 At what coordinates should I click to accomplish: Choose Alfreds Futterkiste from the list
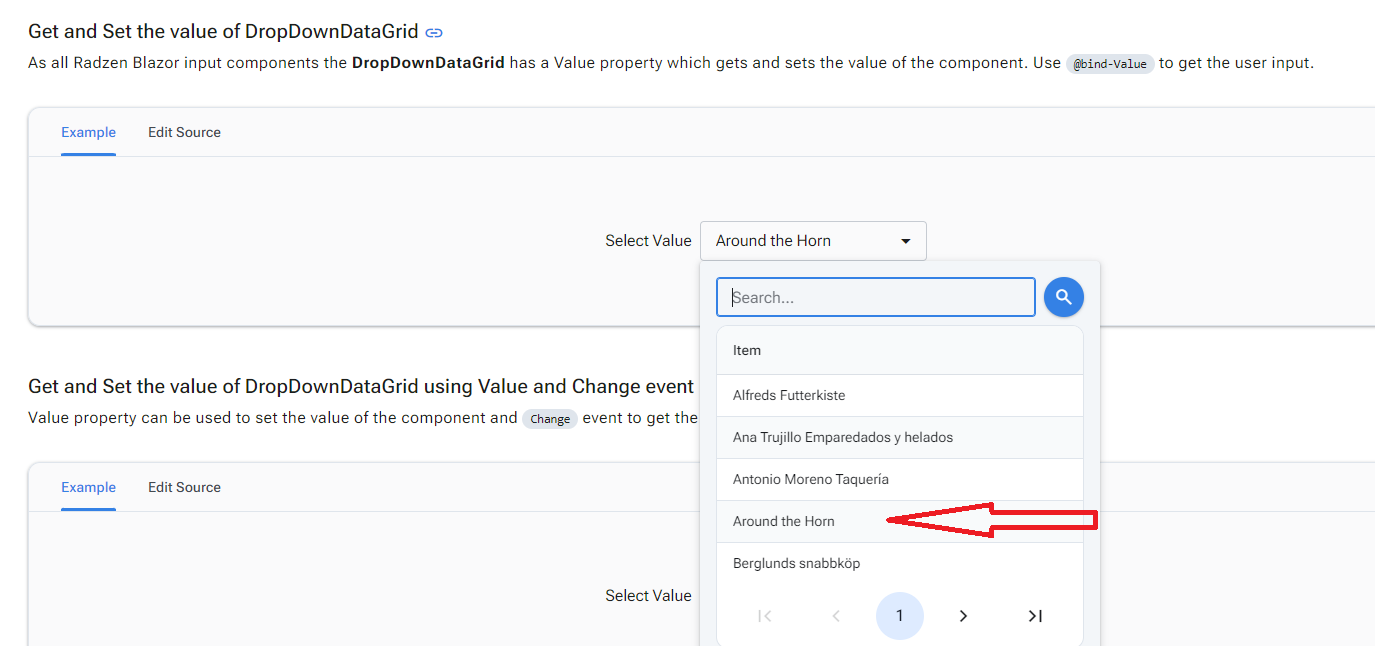click(x=900, y=396)
